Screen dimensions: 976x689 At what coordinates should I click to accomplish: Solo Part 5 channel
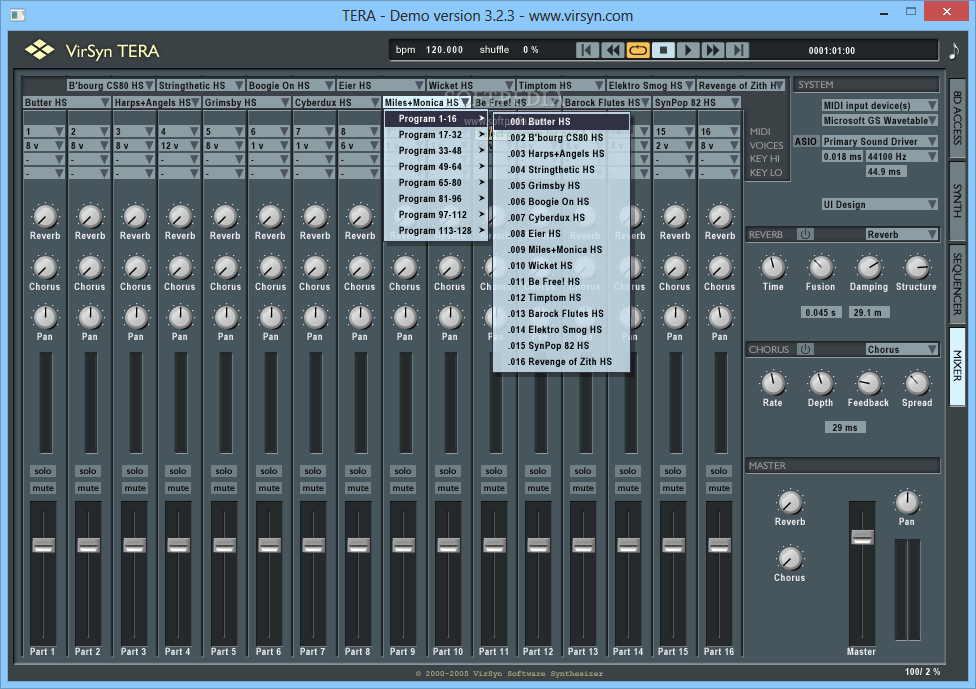224,471
